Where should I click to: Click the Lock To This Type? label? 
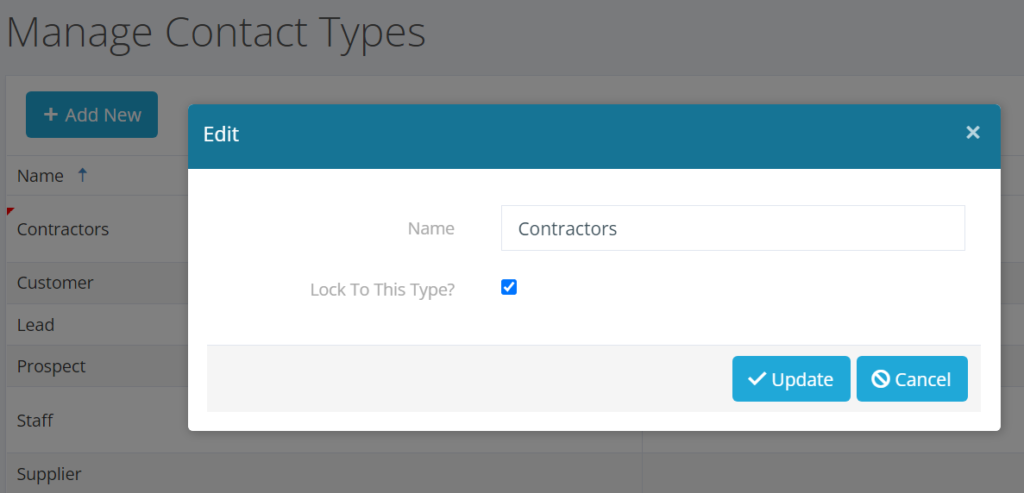pos(382,290)
